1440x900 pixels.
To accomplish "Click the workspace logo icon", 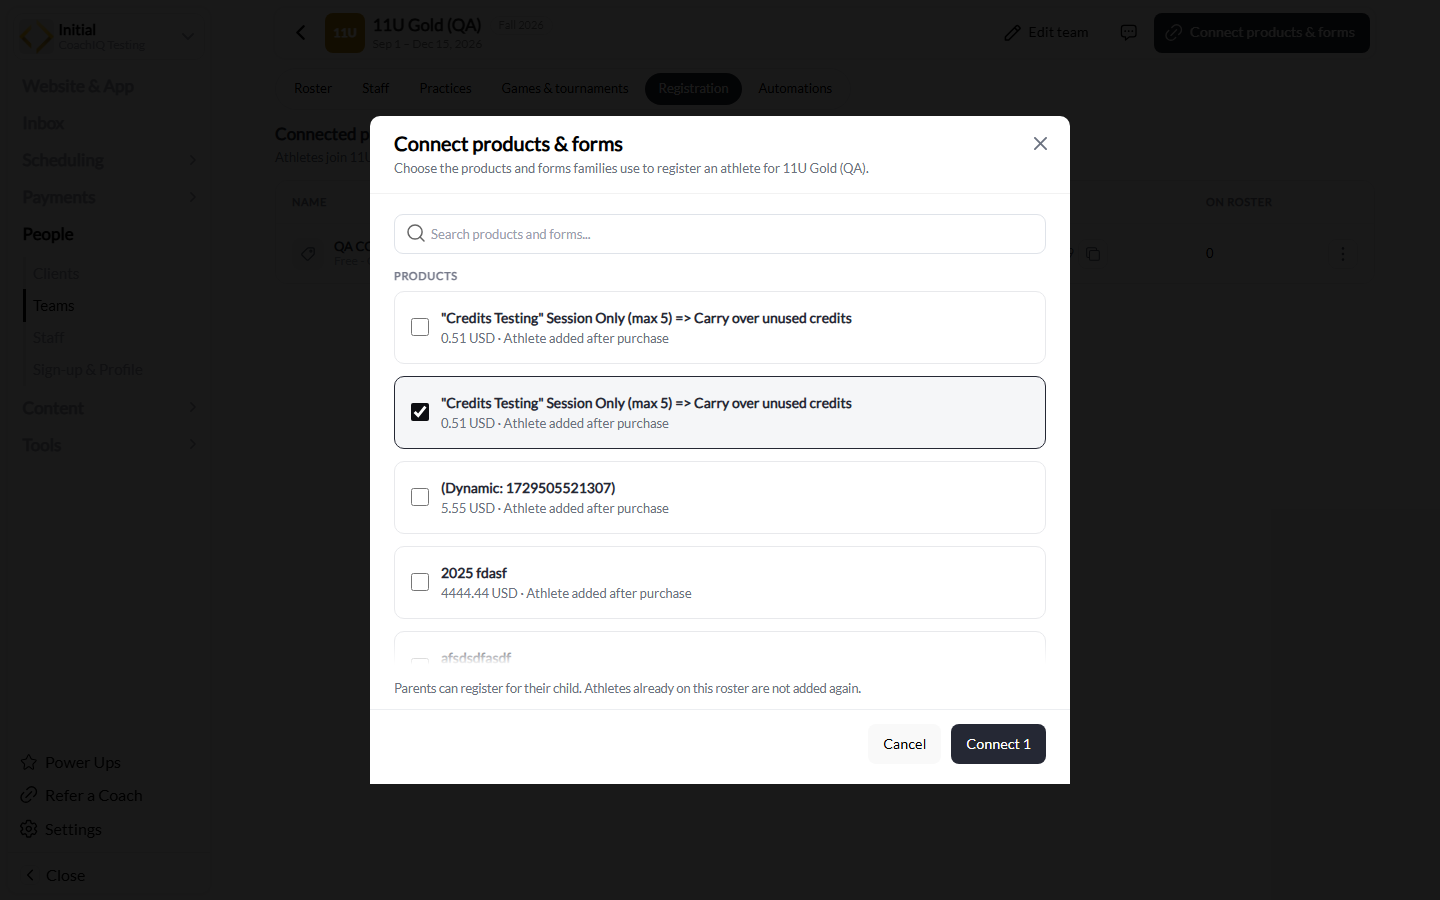I will (x=36, y=37).
